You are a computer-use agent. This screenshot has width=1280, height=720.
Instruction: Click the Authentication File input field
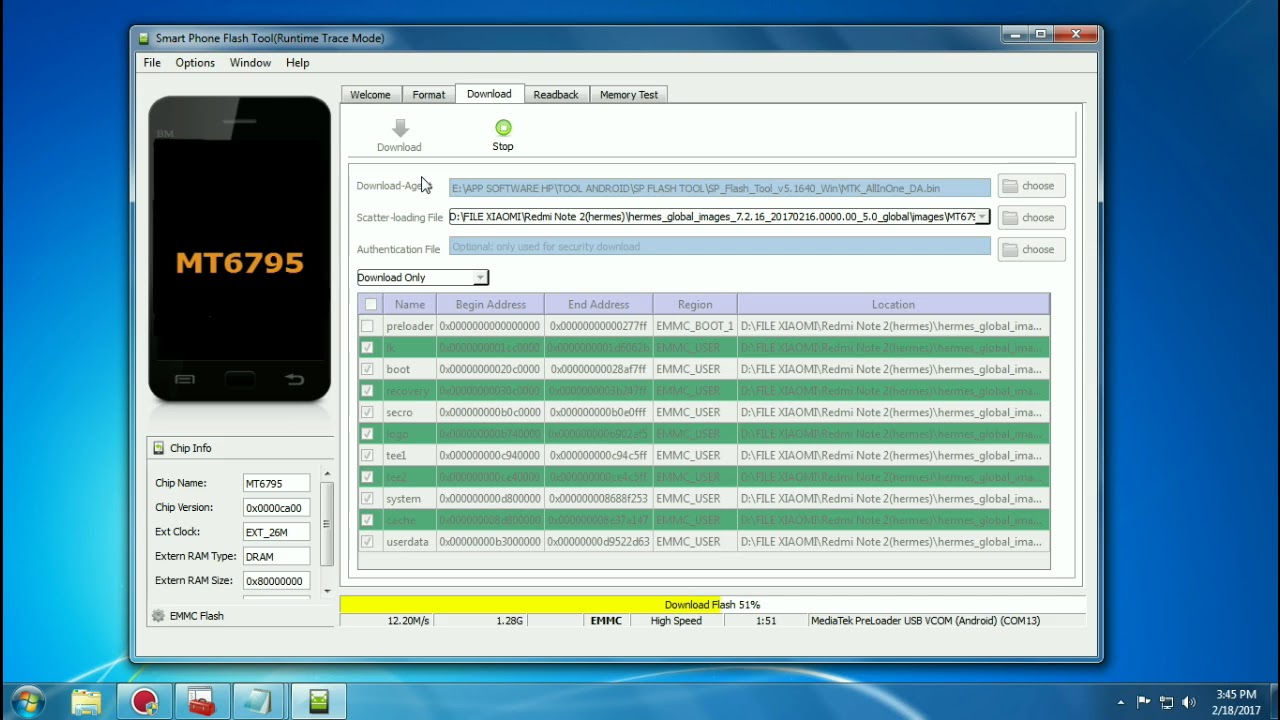720,247
